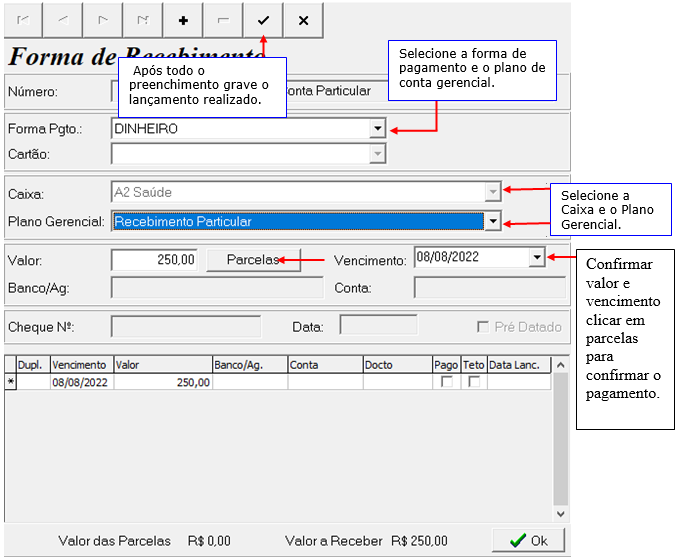This screenshot has width=678, height=557.
Task: Delete record with minus button
Action: 223,20
